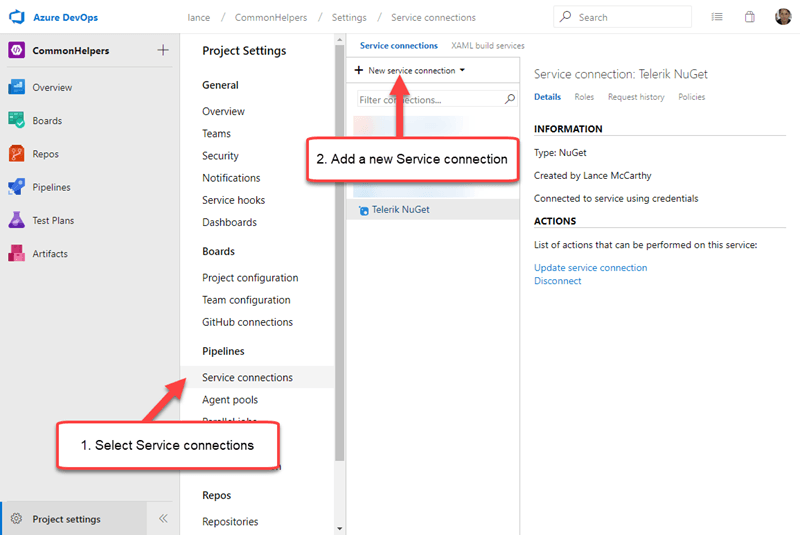The height and width of the screenshot is (535, 800).
Task: Click the CommonHelpers project name
Action: [71, 50]
